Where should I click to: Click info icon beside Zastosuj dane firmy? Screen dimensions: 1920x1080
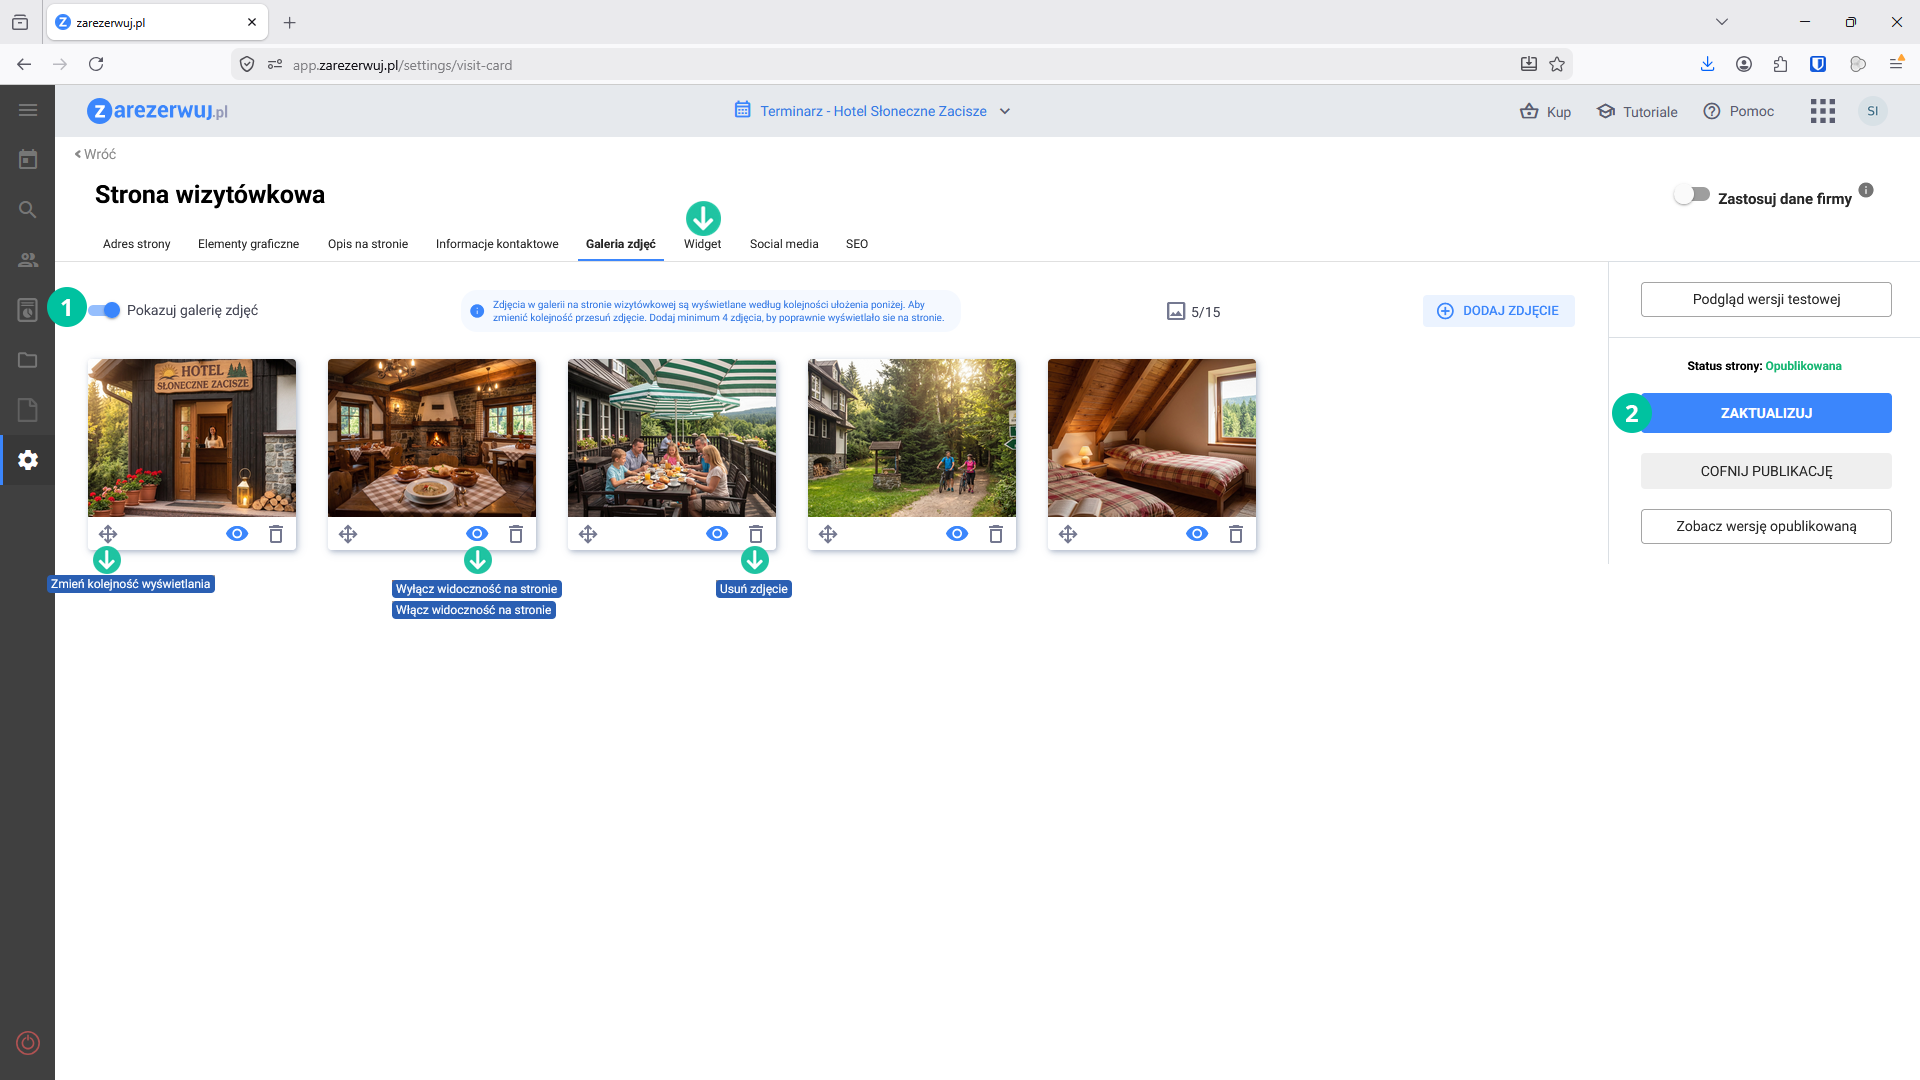click(1866, 190)
